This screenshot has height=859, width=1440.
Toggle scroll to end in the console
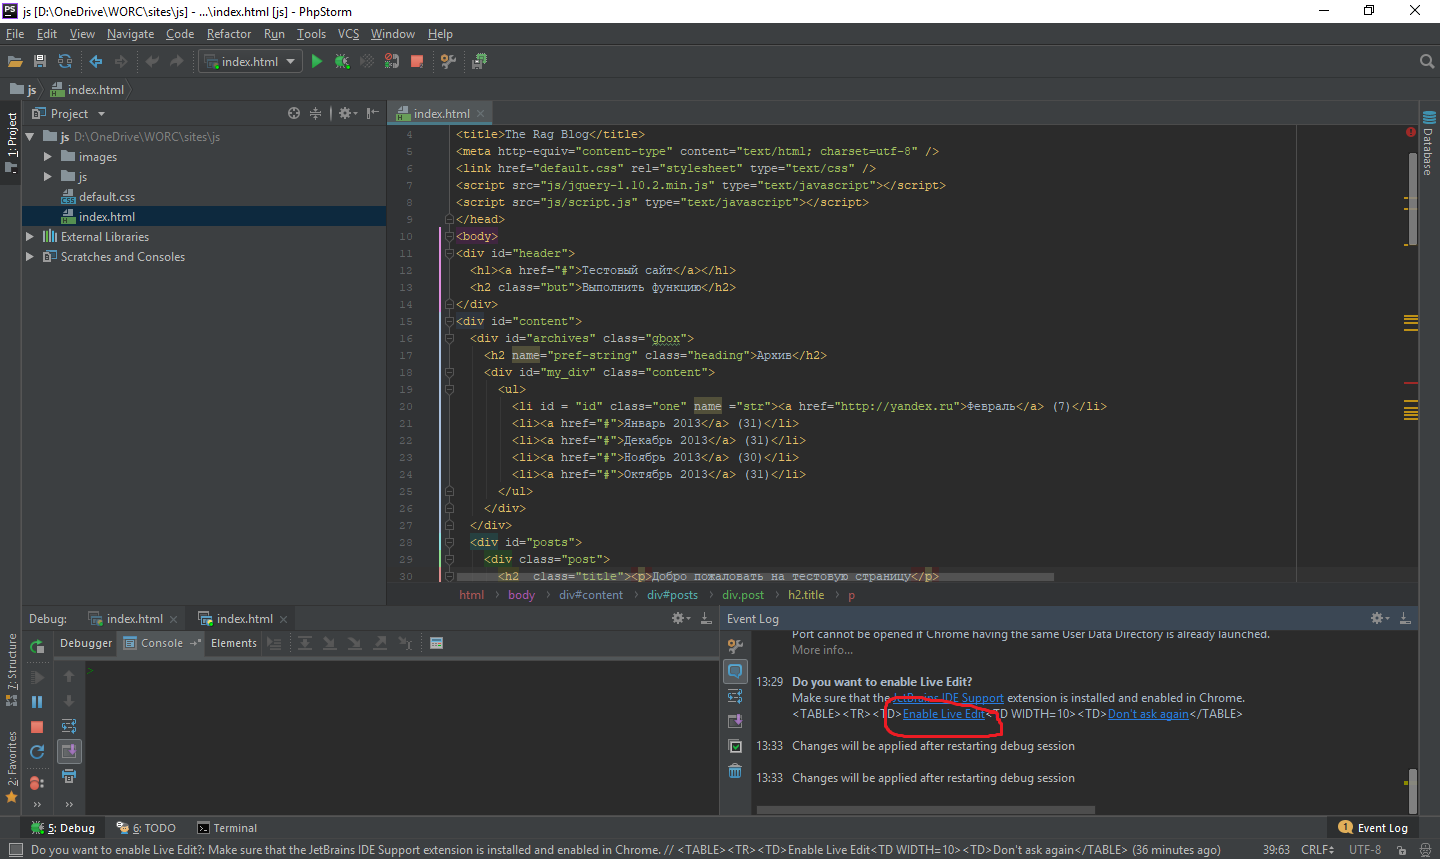tap(69, 751)
